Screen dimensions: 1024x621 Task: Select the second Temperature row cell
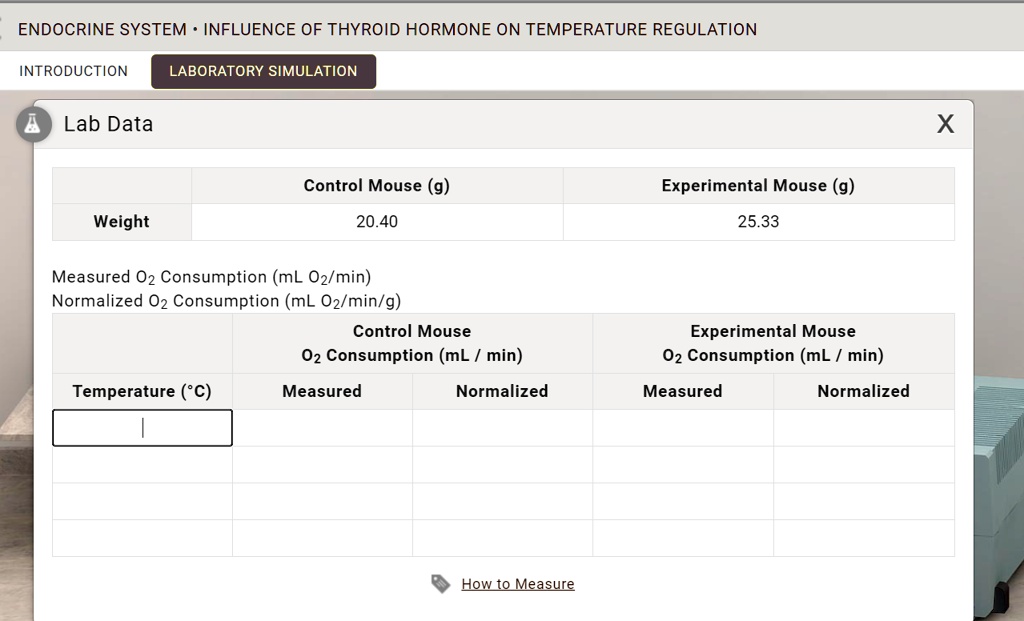coord(141,464)
